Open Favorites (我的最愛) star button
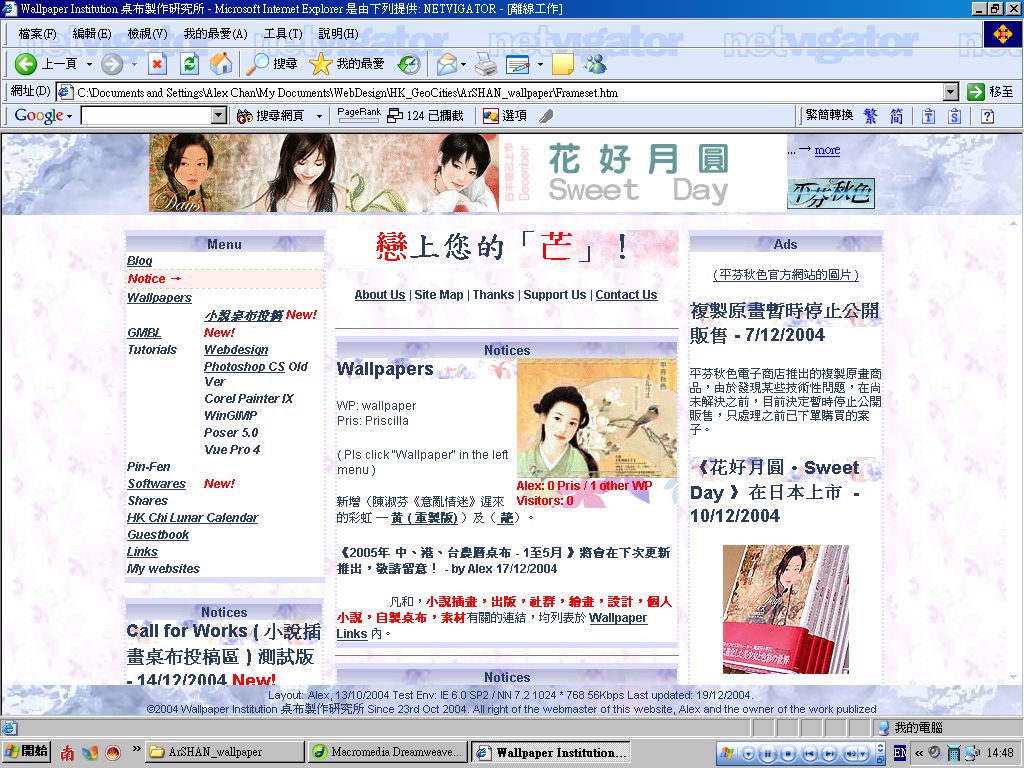 coord(346,63)
